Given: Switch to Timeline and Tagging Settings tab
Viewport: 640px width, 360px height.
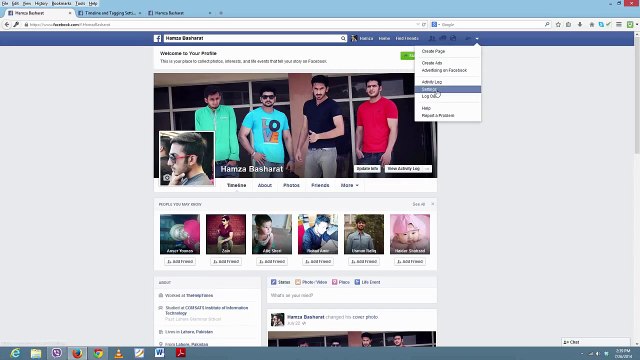Looking at the screenshot, I should pos(109,13).
